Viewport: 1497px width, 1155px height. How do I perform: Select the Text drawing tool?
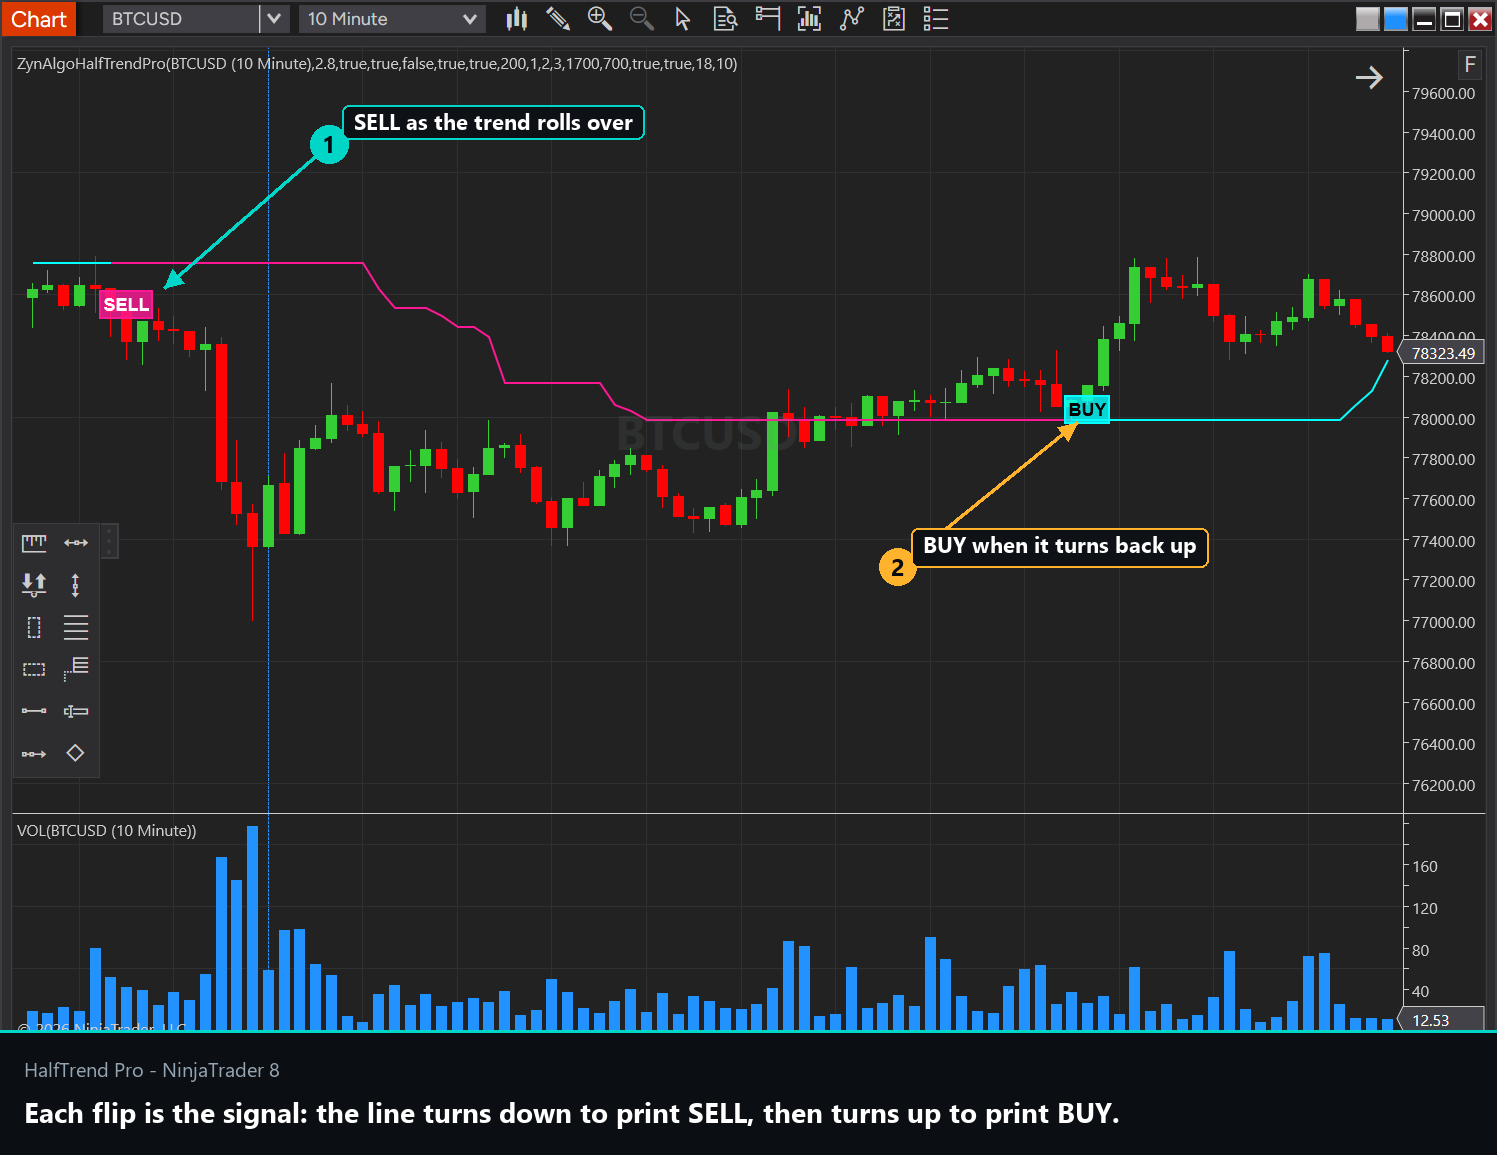76,711
